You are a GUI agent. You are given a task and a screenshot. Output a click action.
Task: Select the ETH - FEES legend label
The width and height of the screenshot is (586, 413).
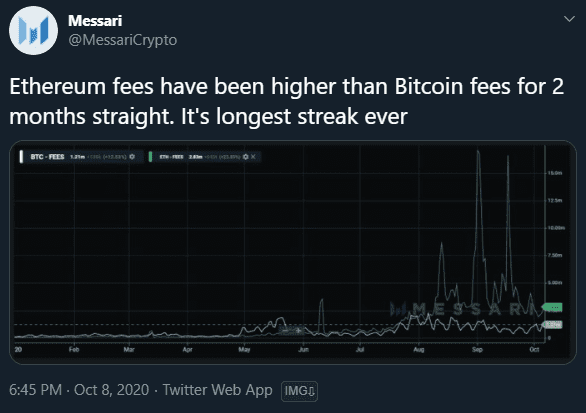[x=172, y=157]
